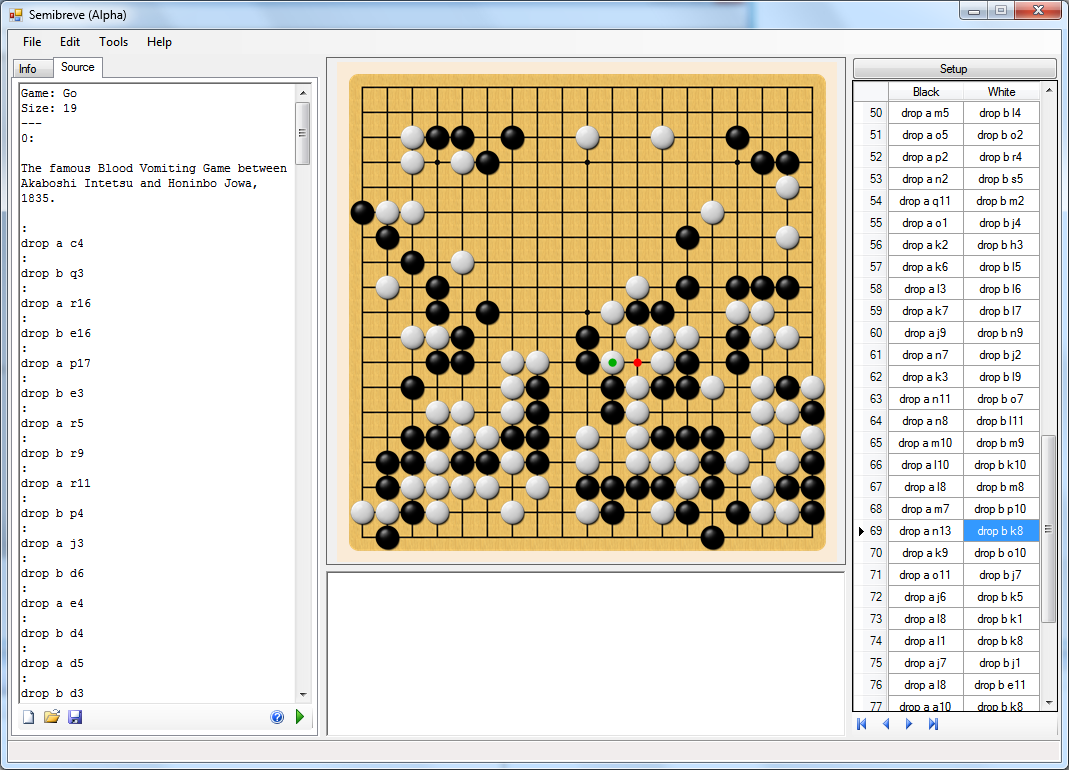Select cell 'drop b l5' in row 57
Image resolution: width=1069 pixels, height=770 pixels.
[1000, 267]
